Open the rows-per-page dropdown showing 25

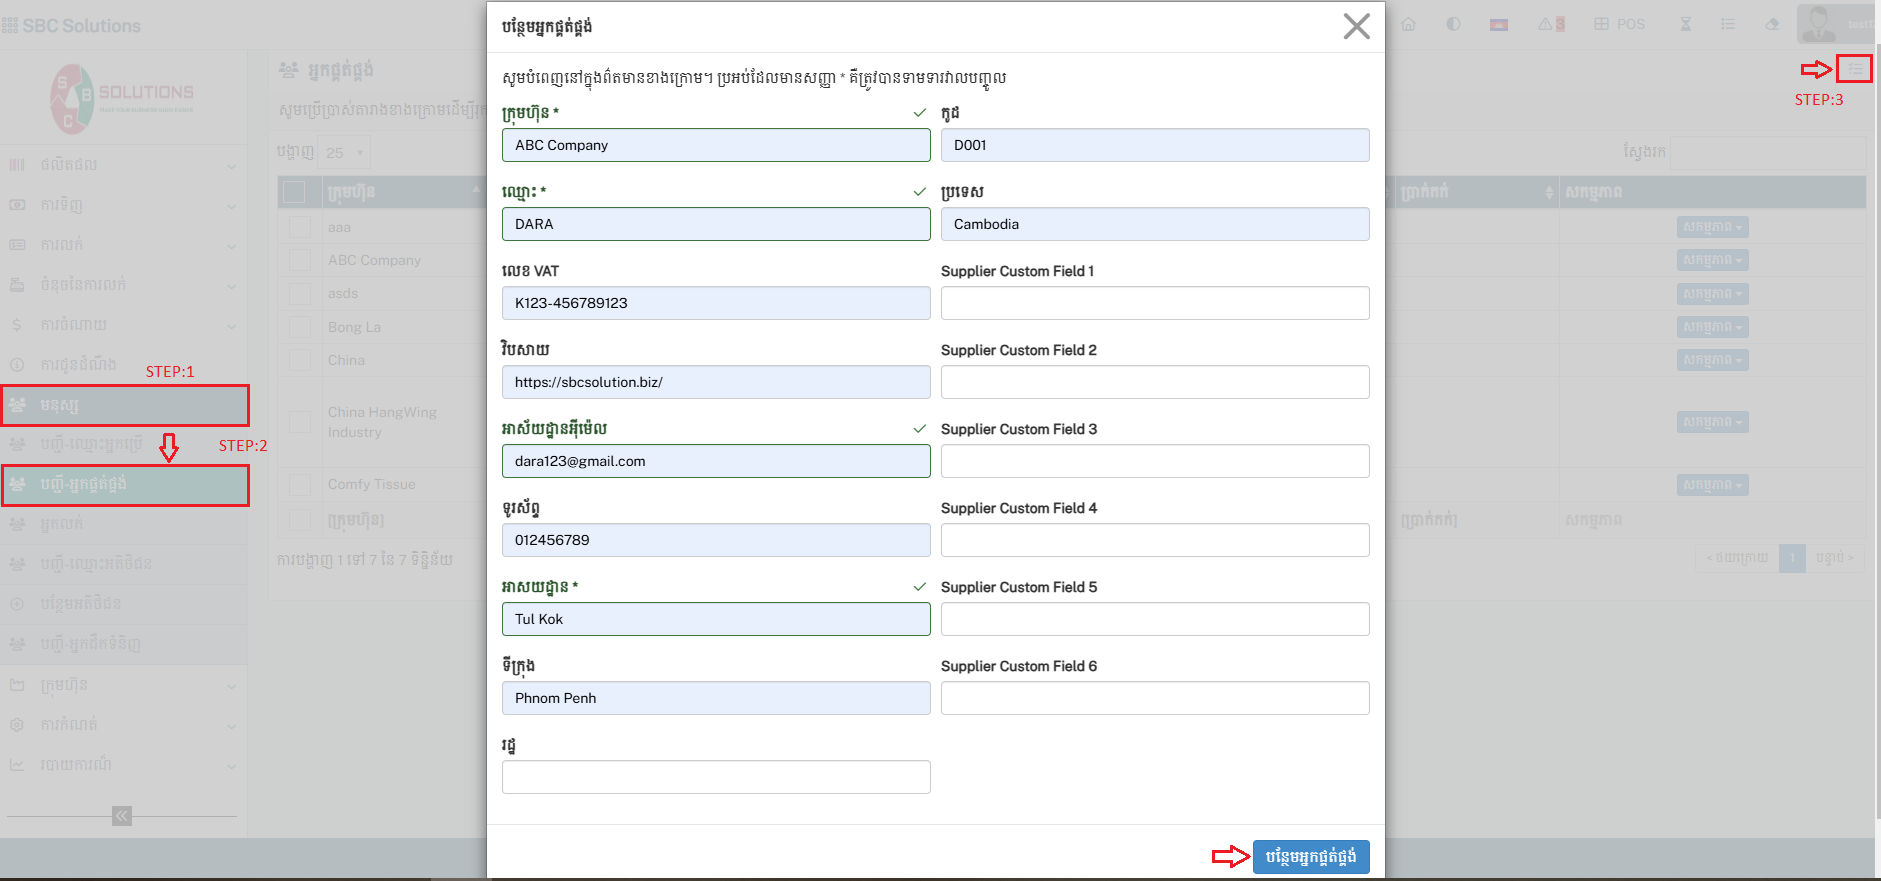pyautogui.click(x=344, y=153)
